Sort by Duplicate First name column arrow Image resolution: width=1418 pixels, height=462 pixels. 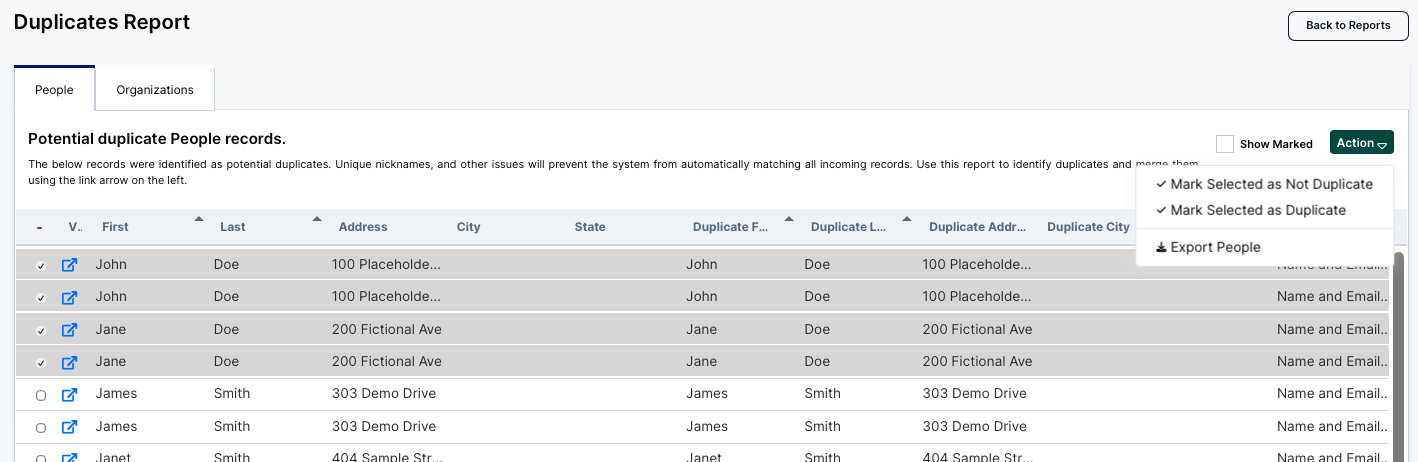click(789, 218)
